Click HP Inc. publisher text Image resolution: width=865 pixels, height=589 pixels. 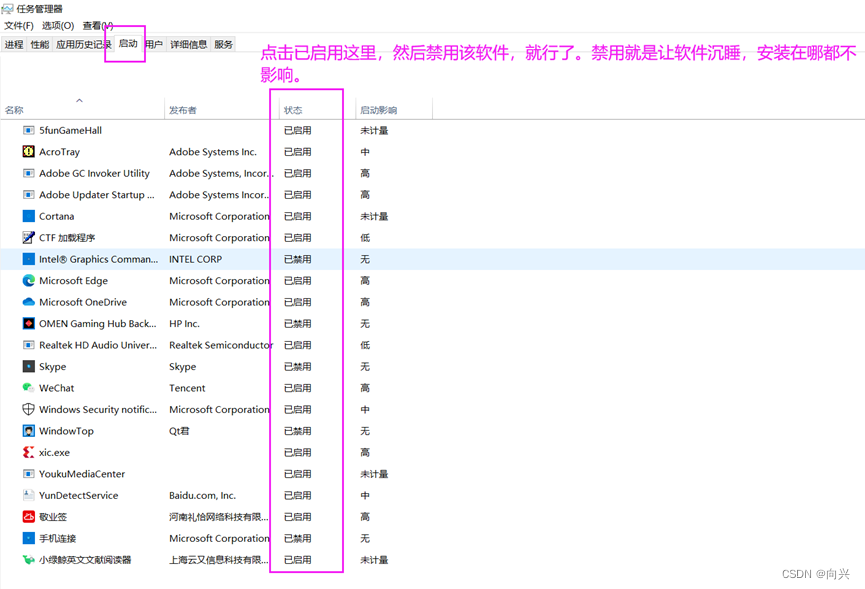(x=184, y=324)
